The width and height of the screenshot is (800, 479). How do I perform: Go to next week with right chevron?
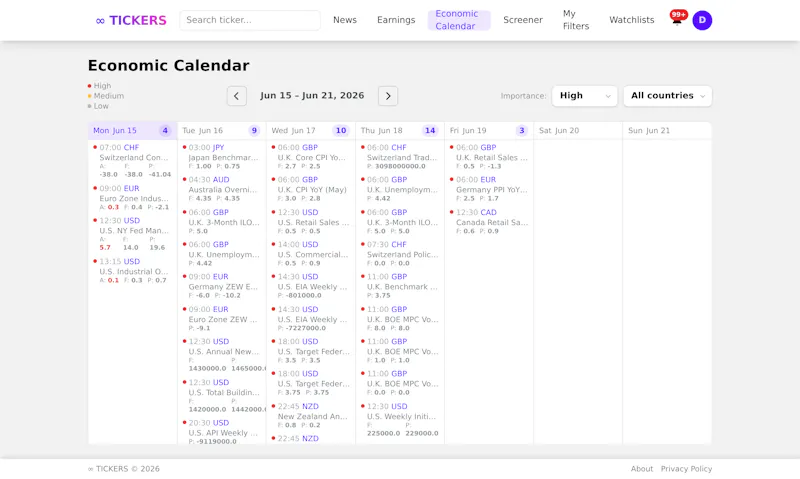[x=388, y=96]
